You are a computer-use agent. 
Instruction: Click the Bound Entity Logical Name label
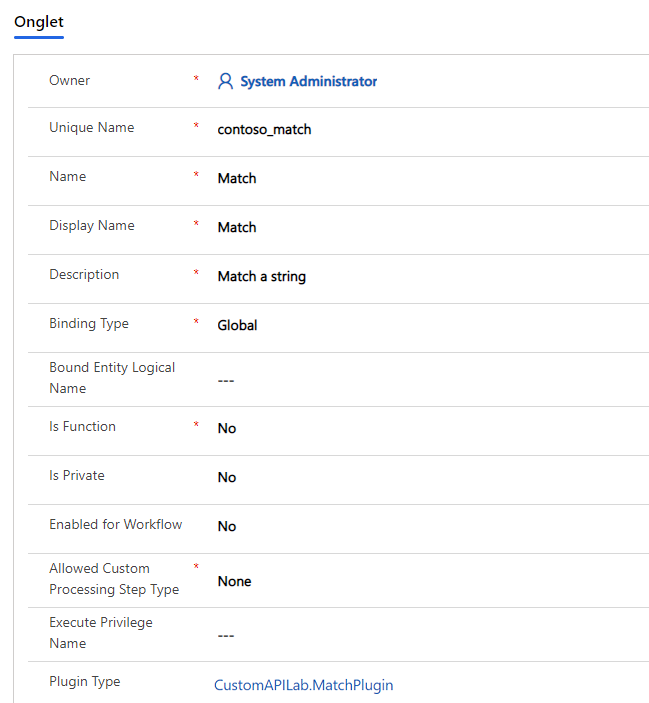[112, 378]
